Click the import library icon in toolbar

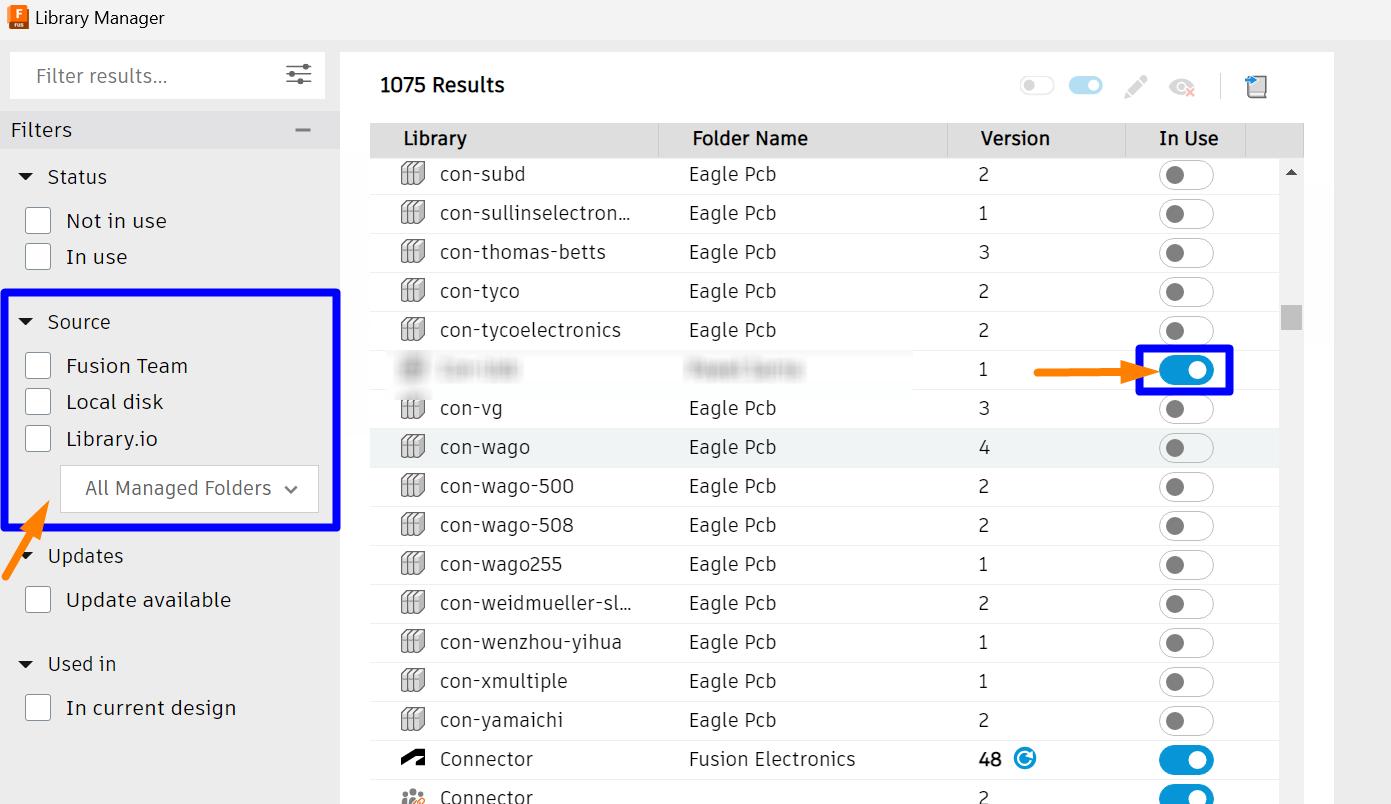point(1256,87)
